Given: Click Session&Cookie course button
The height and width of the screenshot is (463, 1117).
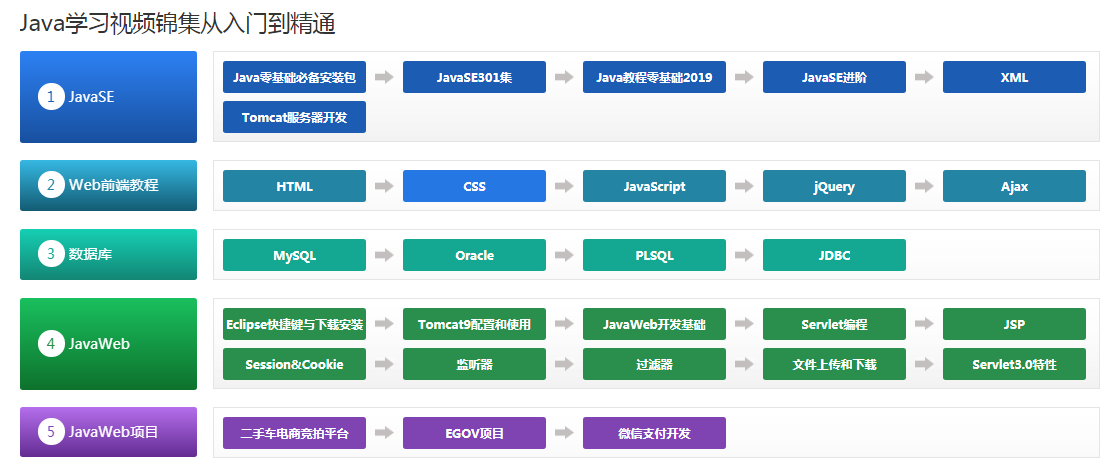Looking at the screenshot, I should click(x=294, y=364).
